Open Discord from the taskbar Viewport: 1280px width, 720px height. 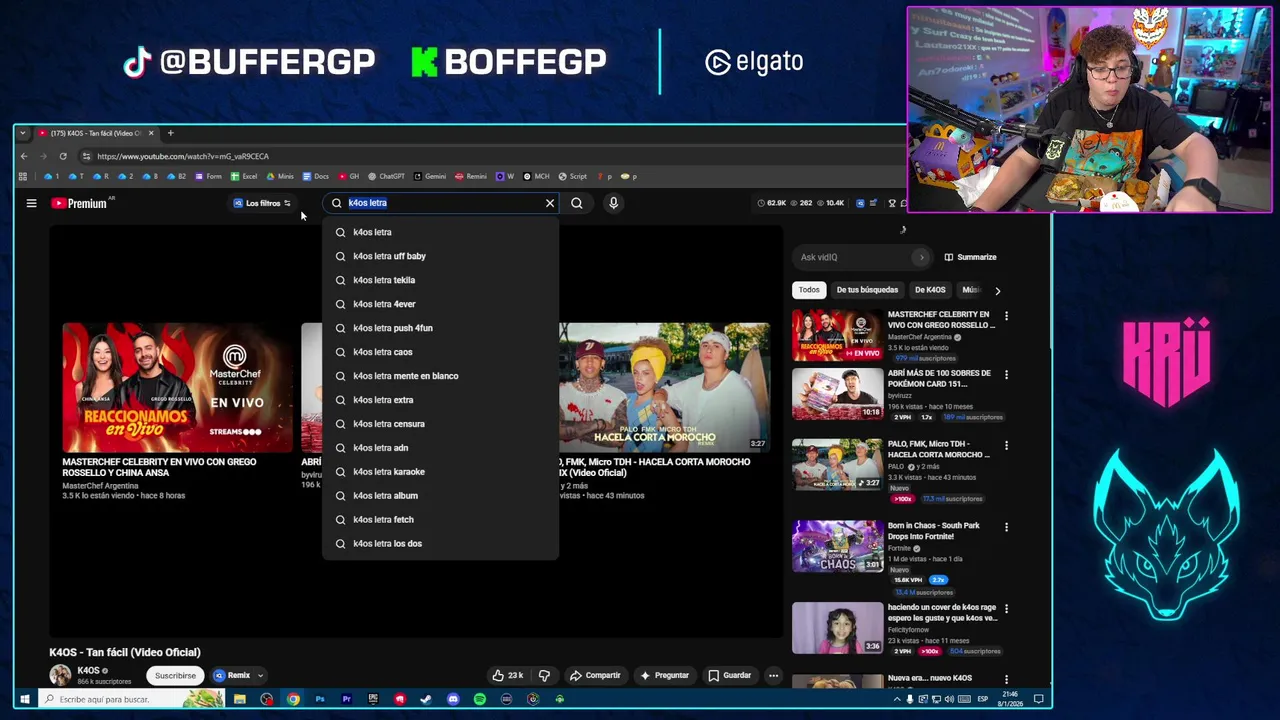tap(453, 699)
